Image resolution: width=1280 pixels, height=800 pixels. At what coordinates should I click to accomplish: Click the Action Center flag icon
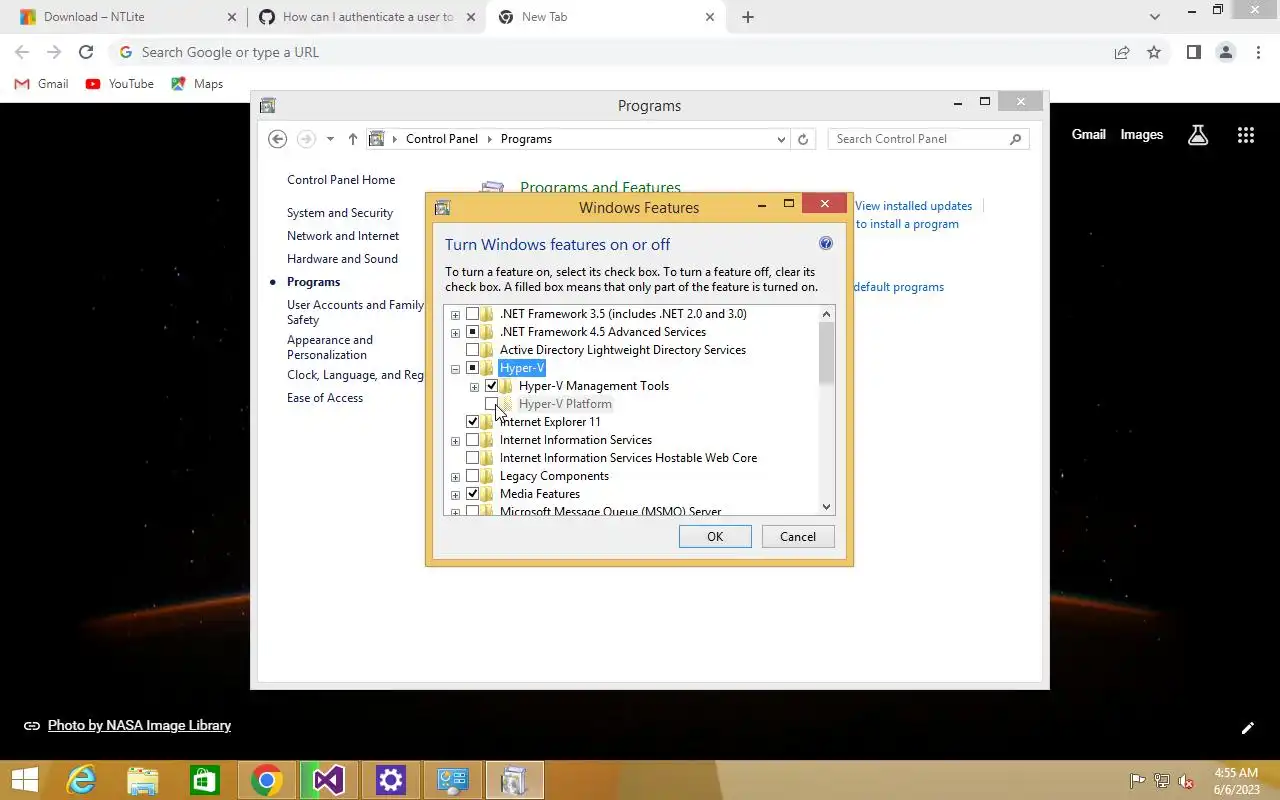click(x=1137, y=781)
